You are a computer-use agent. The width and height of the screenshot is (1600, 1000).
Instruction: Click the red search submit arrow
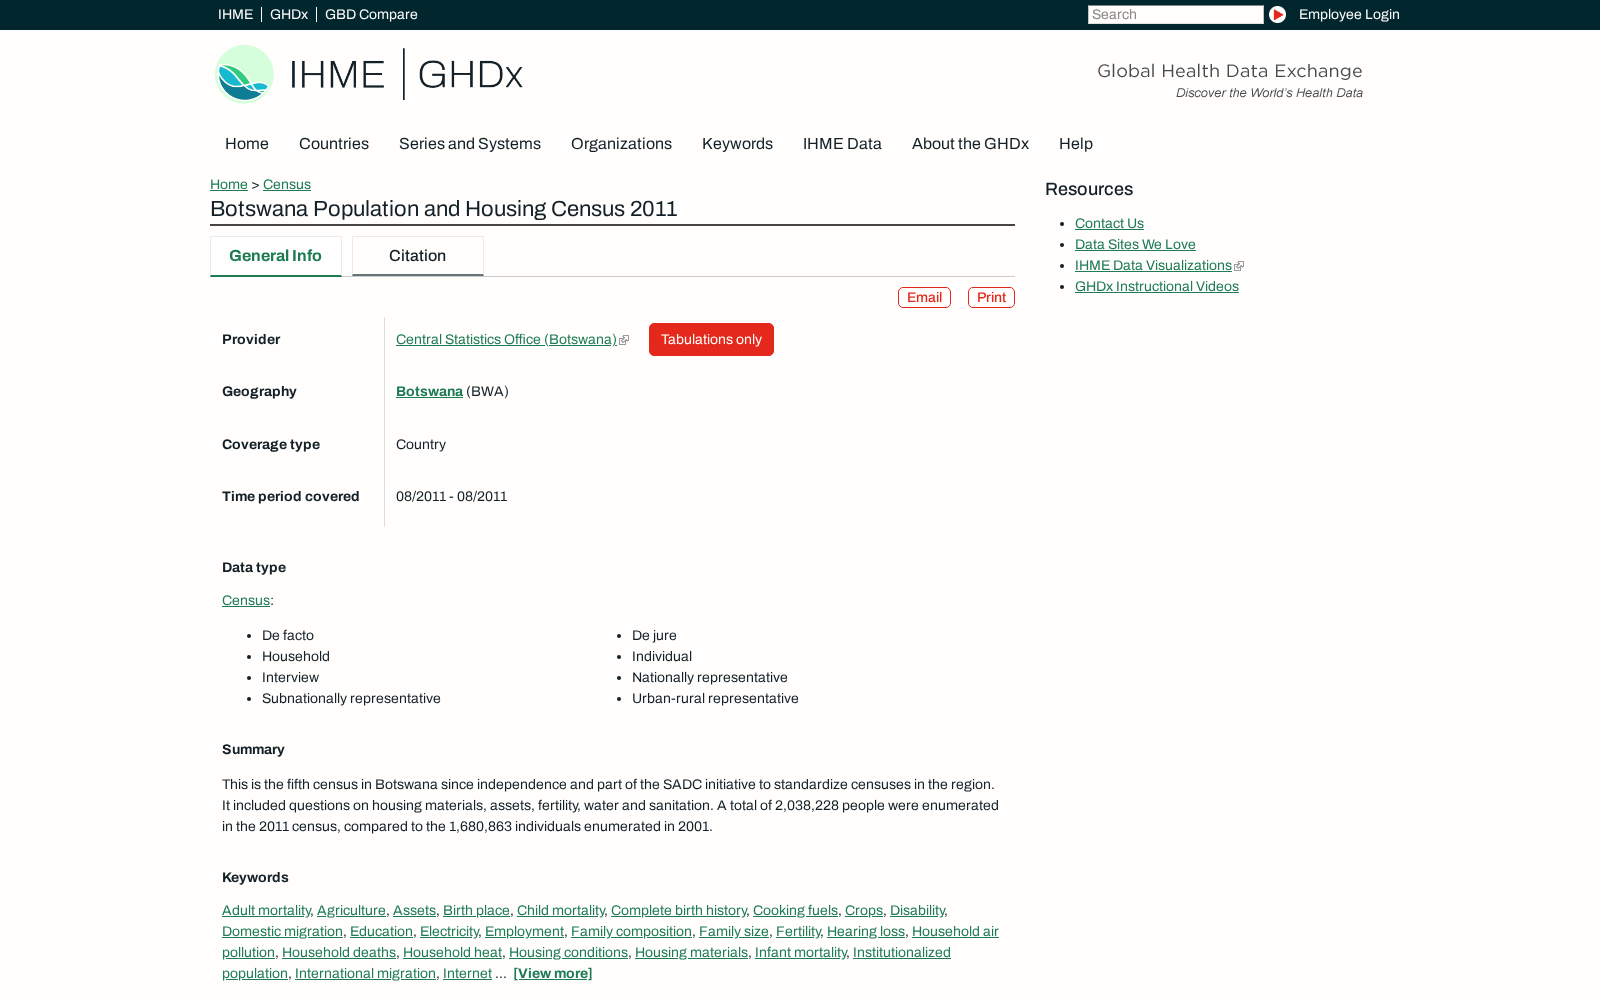pyautogui.click(x=1277, y=14)
